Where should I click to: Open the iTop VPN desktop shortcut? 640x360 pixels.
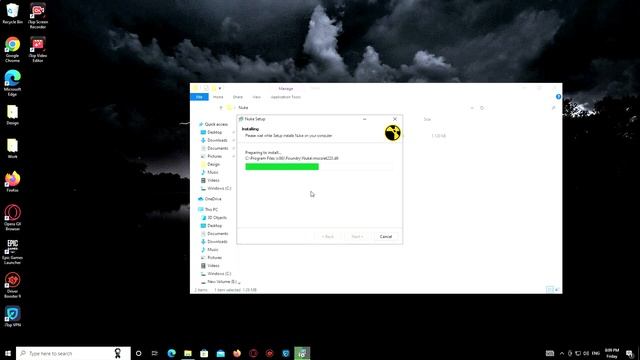[x=12, y=317]
